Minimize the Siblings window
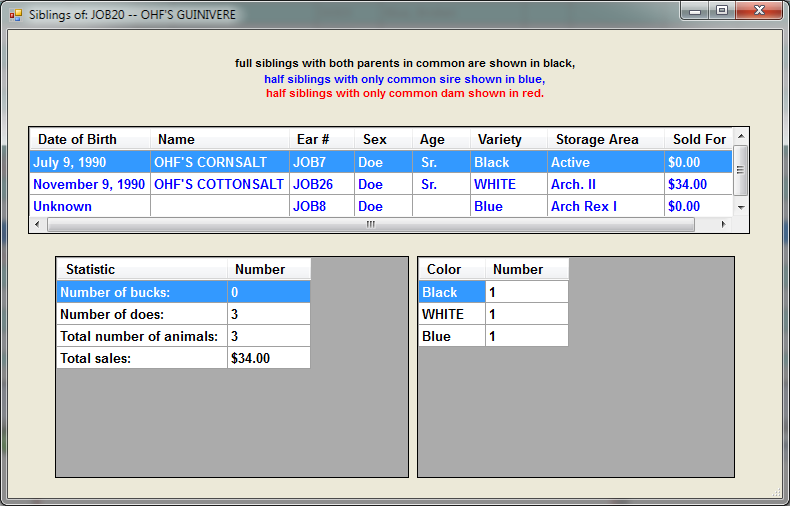790x506 pixels. click(x=696, y=11)
